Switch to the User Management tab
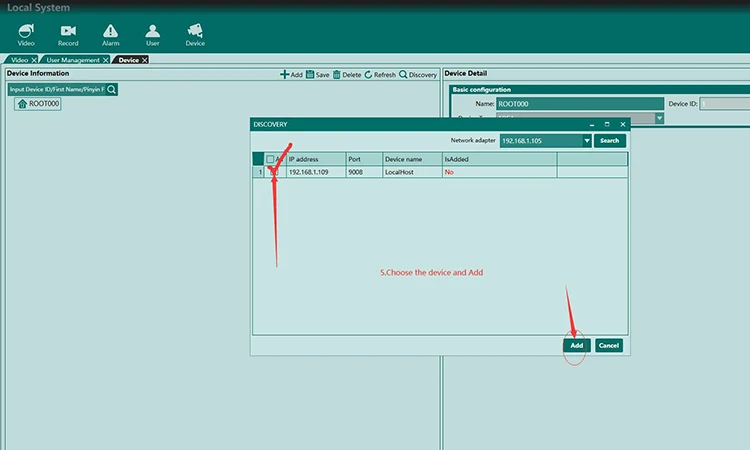750x450 pixels. [x=73, y=60]
